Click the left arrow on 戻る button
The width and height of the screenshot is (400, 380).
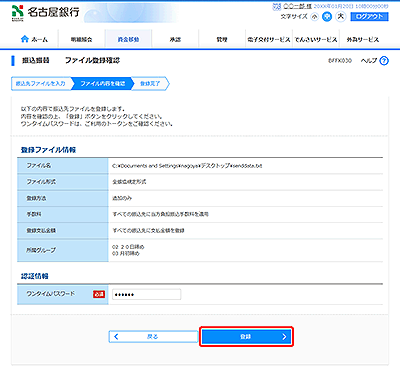pos(116,337)
